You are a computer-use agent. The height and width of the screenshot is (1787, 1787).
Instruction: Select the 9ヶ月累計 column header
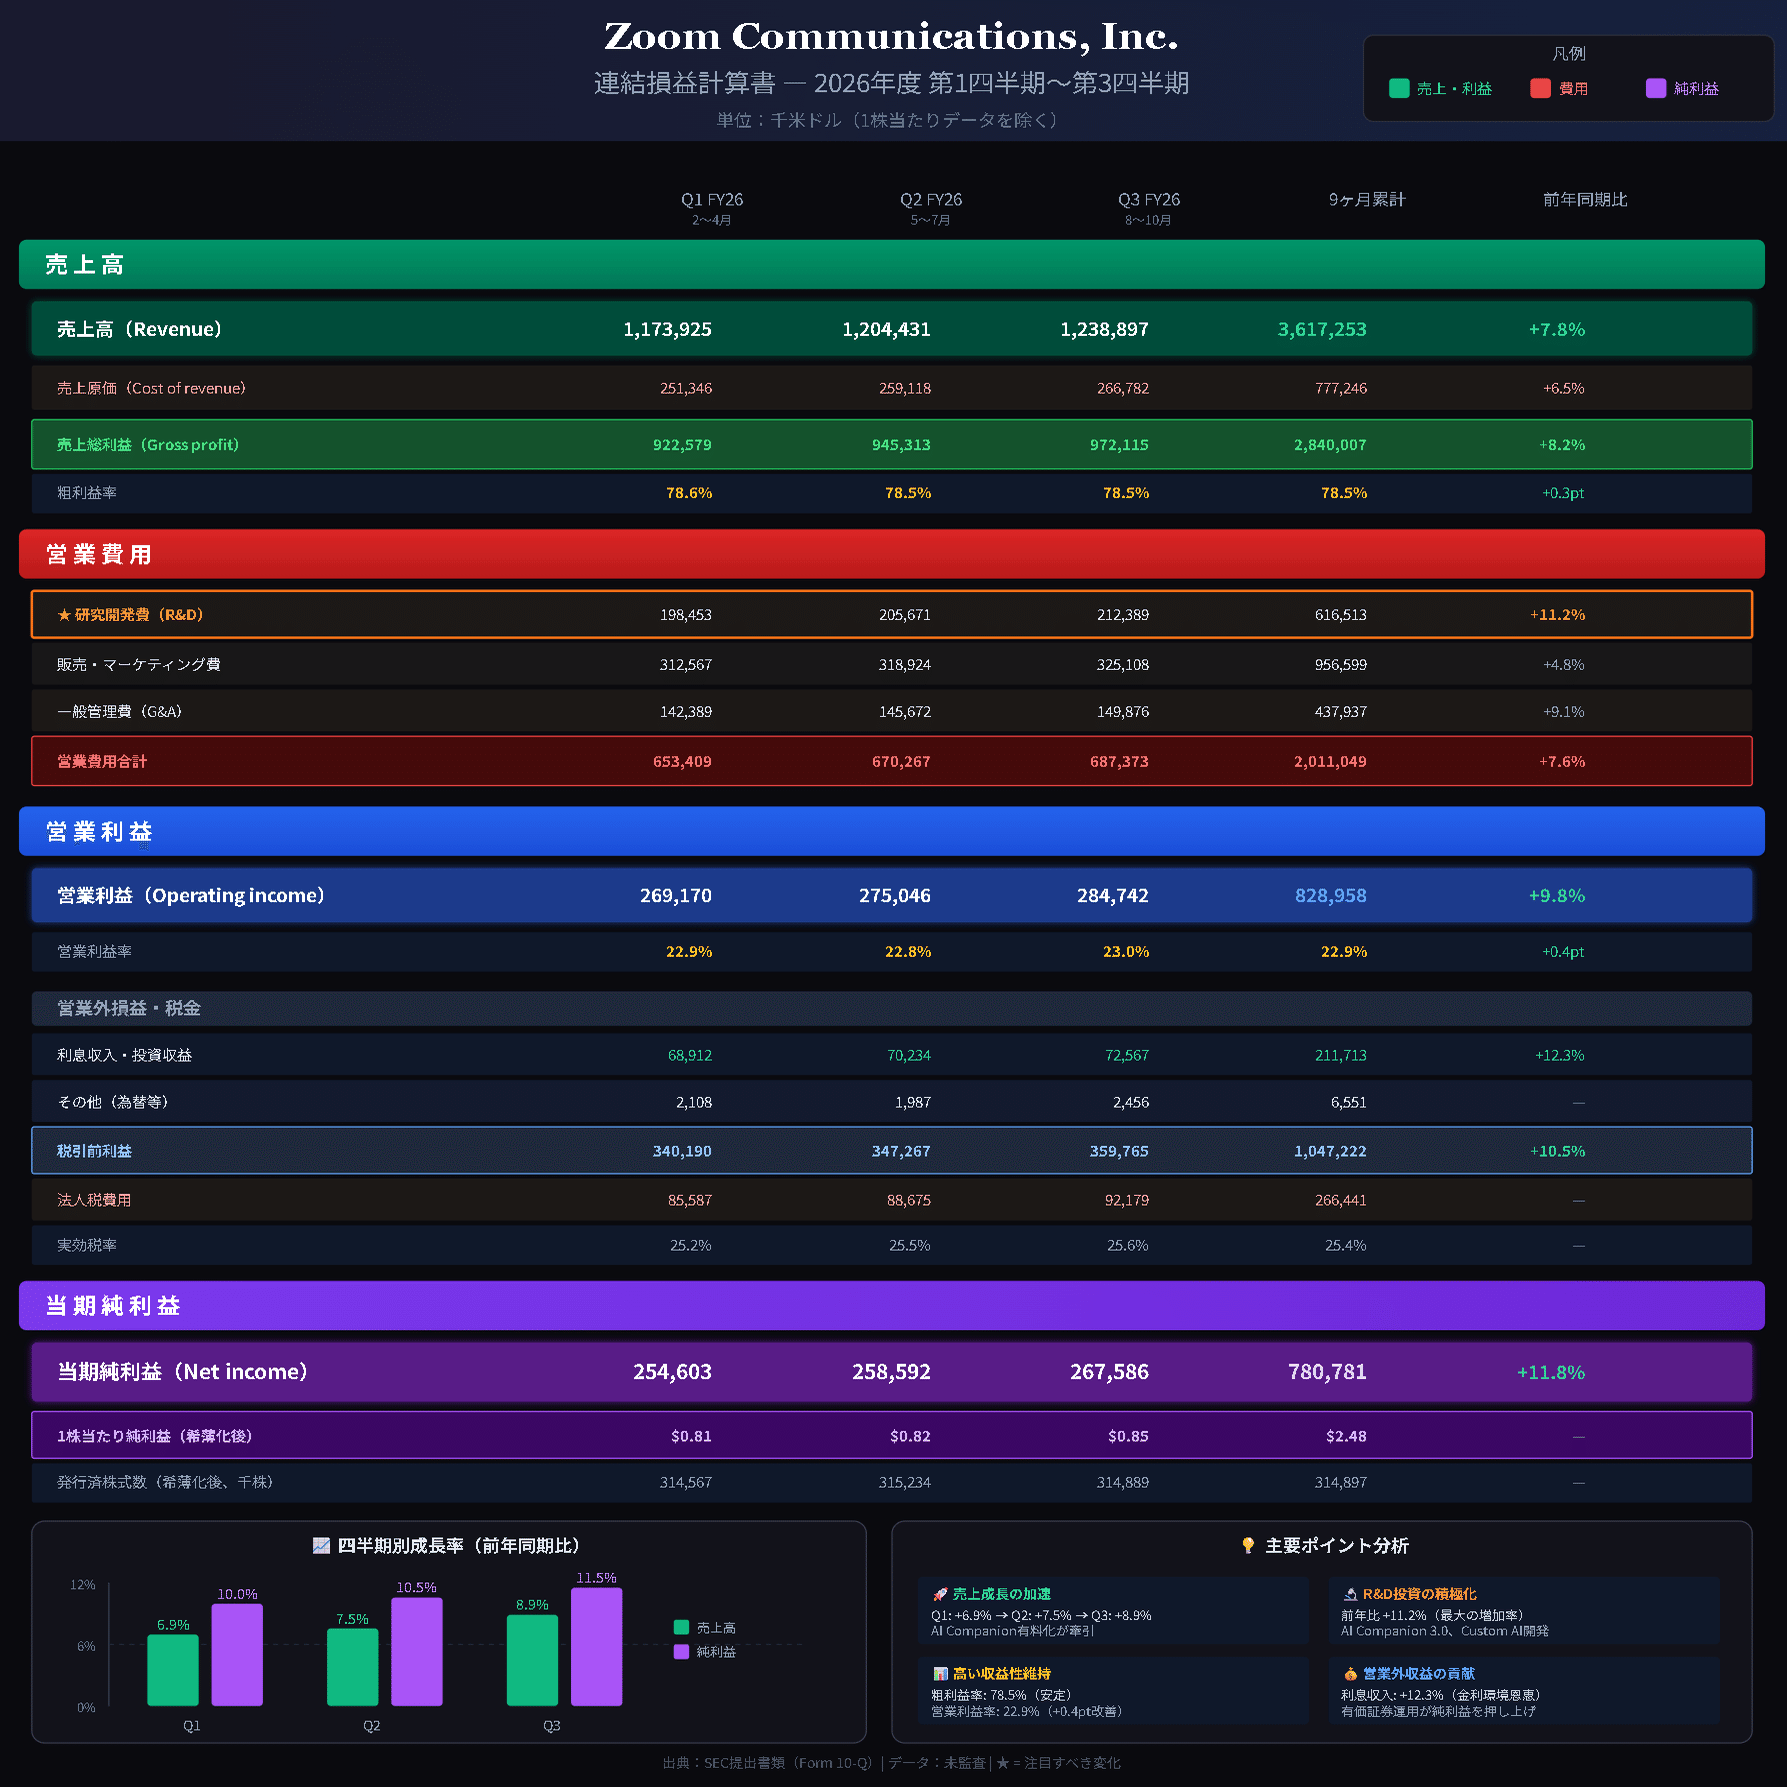click(1365, 199)
